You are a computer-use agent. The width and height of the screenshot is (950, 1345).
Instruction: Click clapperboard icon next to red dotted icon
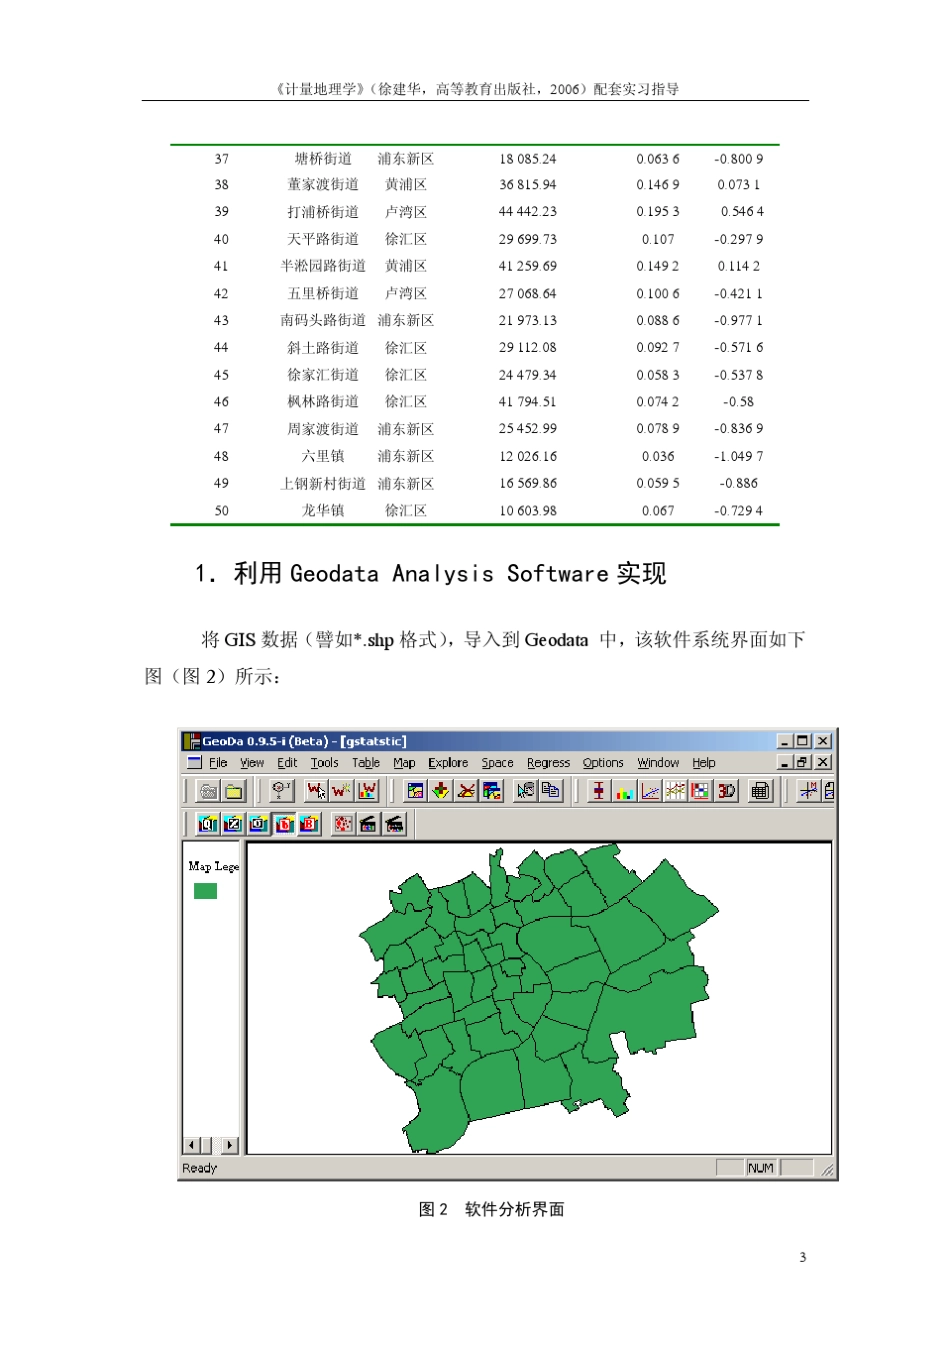coord(369,824)
